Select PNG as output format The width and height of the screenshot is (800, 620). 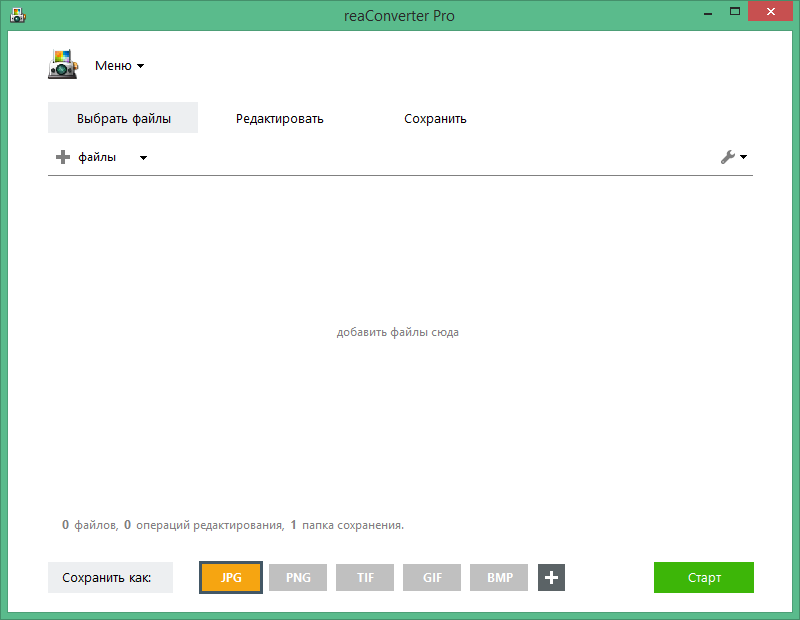click(297, 577)
